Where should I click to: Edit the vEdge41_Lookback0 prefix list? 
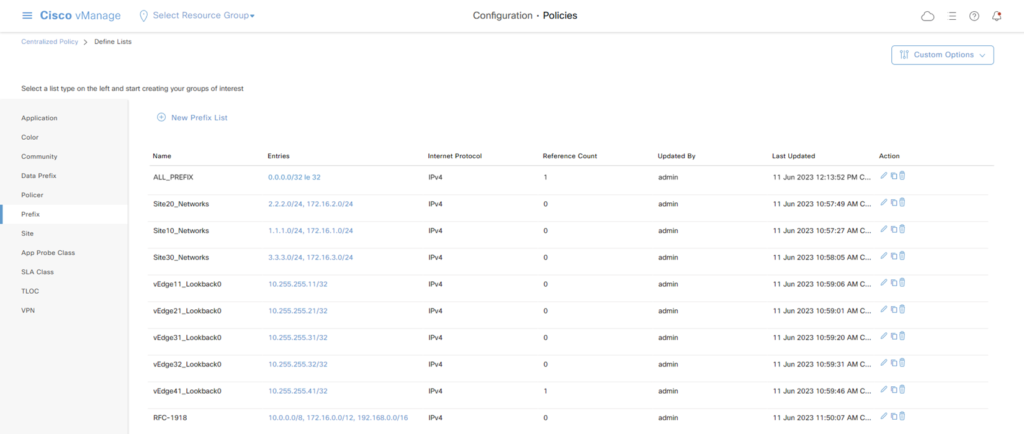click(x=883, y=390)
